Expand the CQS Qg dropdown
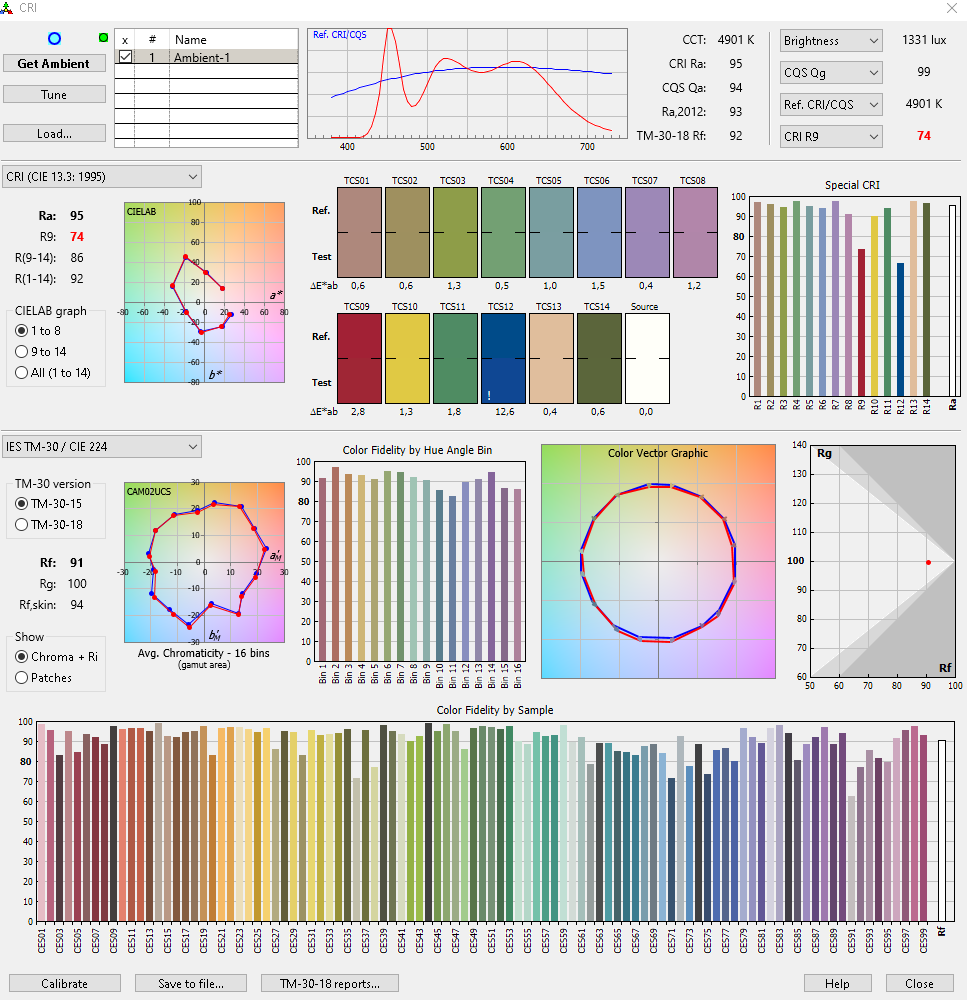Viewport: 967px width, 1000px height. [x=831, y=73]
